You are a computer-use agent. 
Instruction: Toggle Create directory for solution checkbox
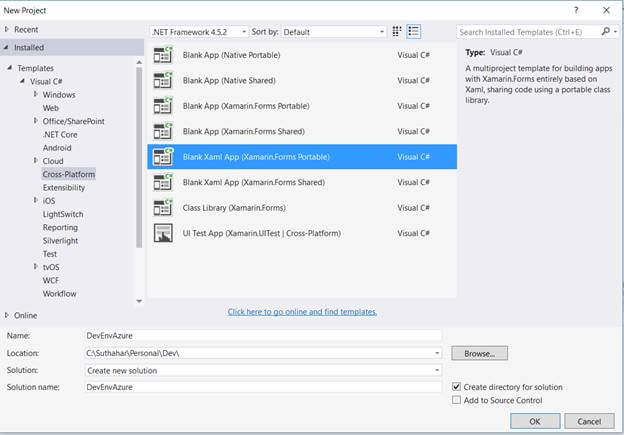[x=456, y=386]
